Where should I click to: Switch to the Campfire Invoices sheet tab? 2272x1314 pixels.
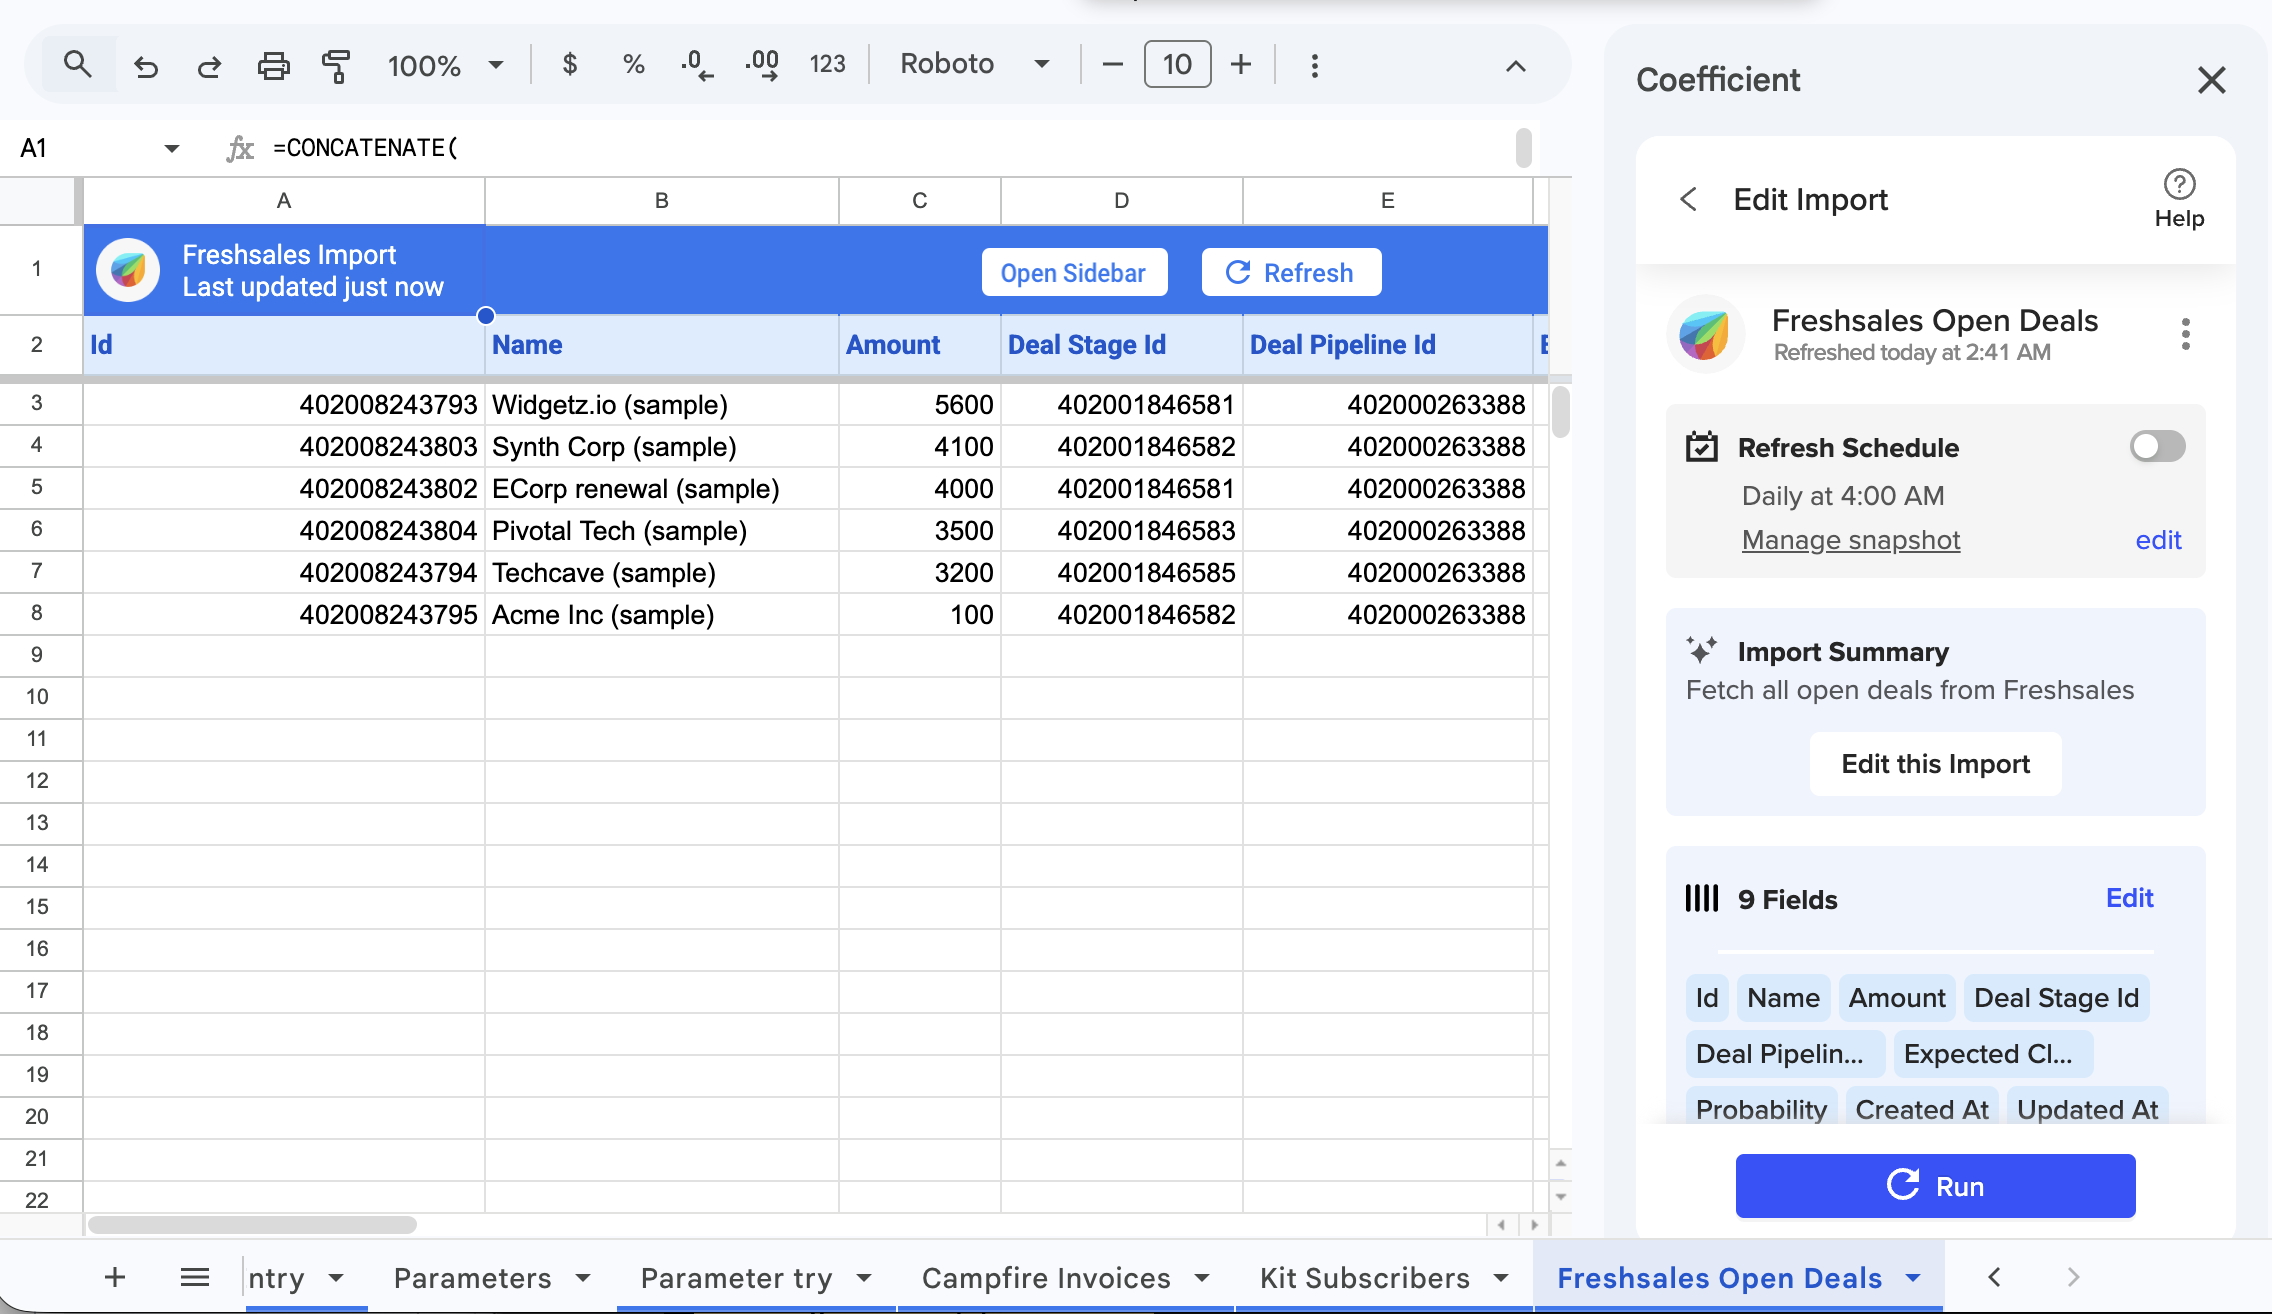[1045, 1278]
